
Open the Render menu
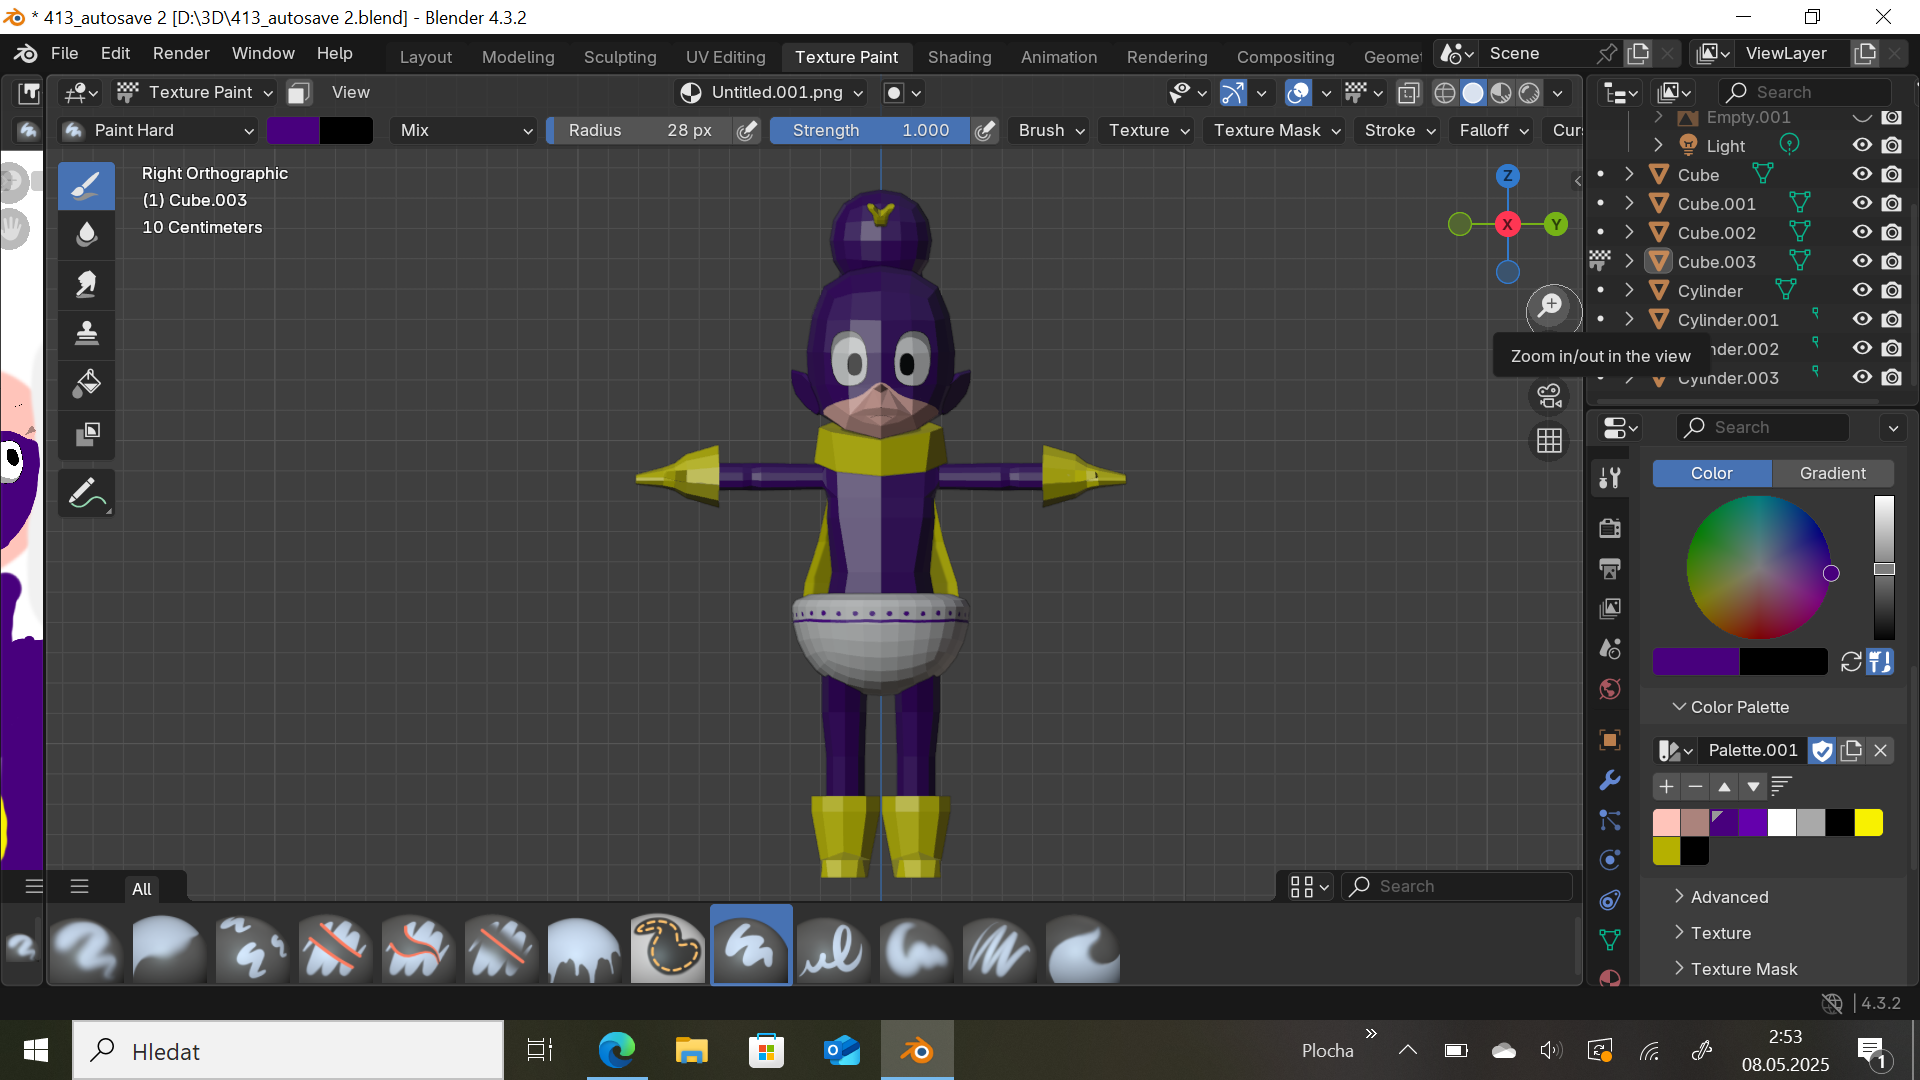pos(181,53)
